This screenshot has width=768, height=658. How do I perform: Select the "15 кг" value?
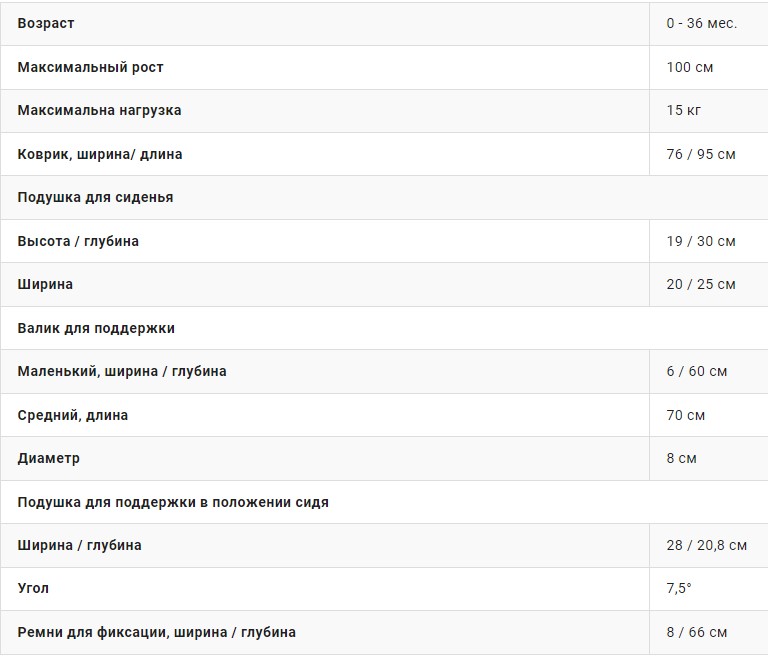click(683, 110)
